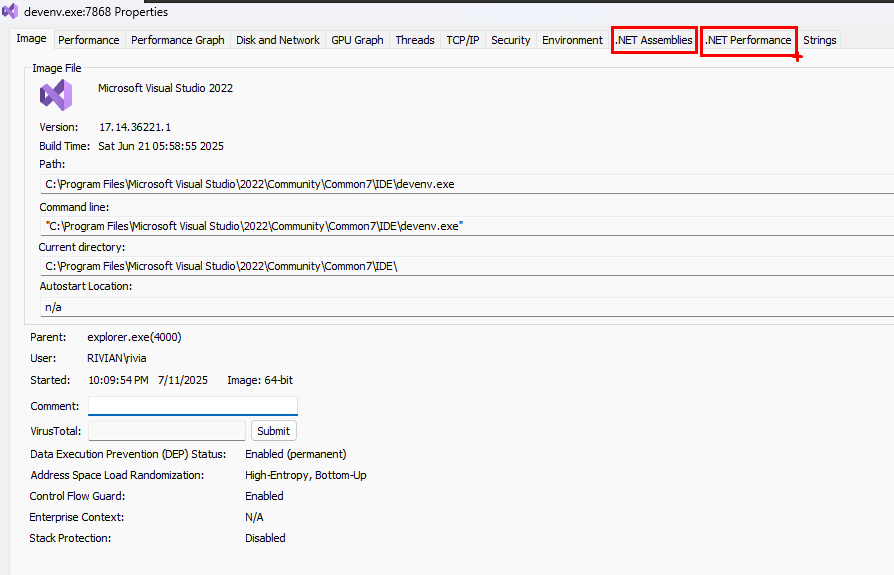This screenshot has width=894, height=575.
Task: Open the Environment tab
Action: (572, 40)
